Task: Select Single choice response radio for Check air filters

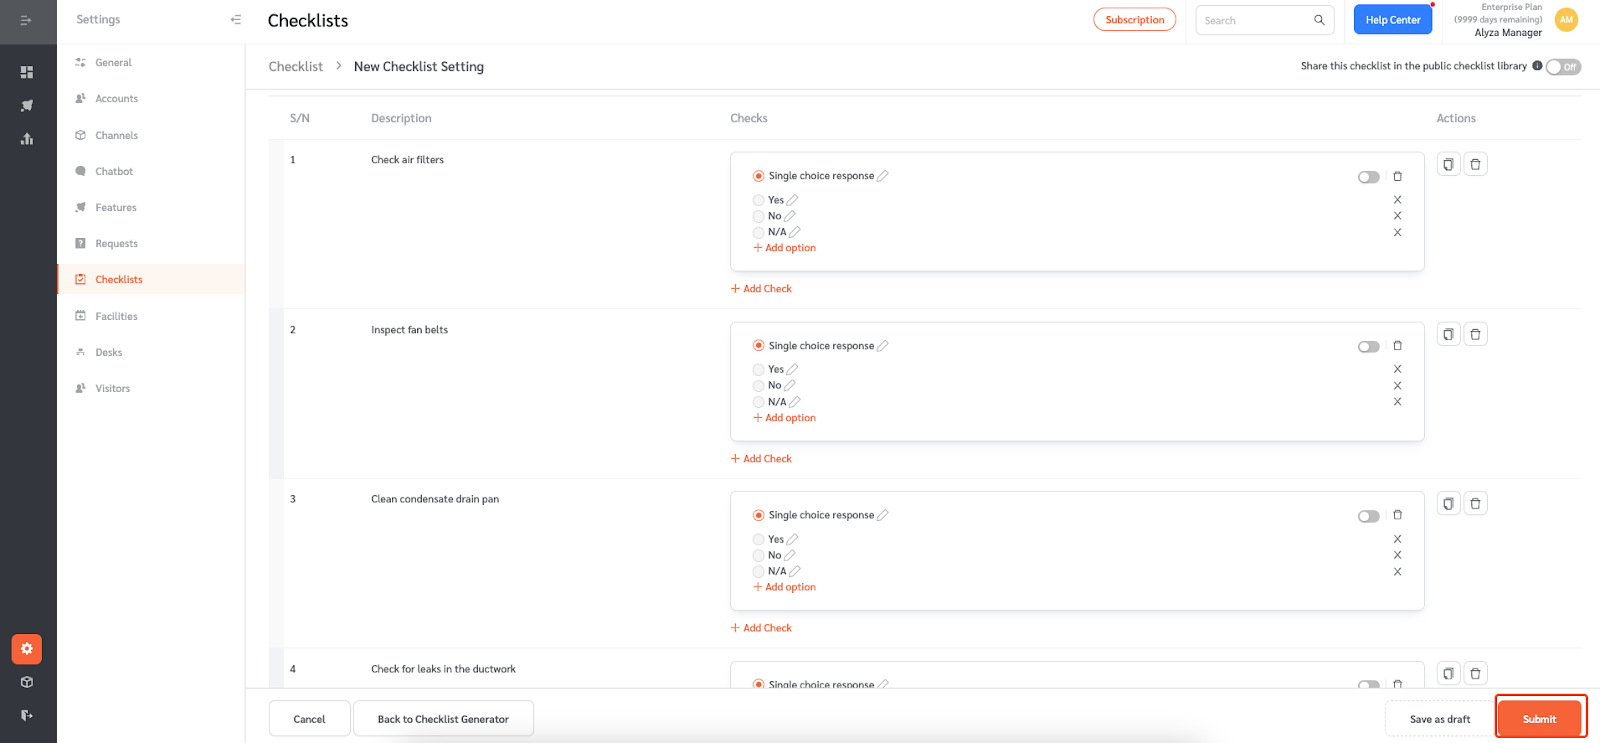Action: pyautogui.click(x=759, y=176)
